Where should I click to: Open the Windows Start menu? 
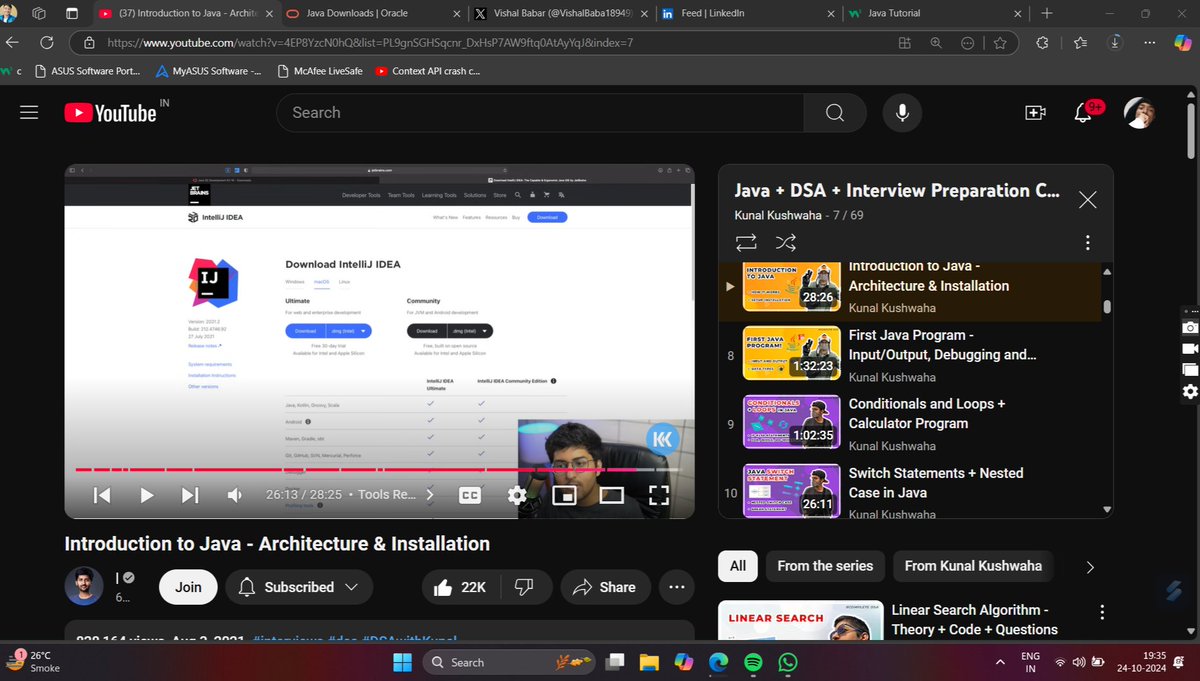click(x=402, y=662)
